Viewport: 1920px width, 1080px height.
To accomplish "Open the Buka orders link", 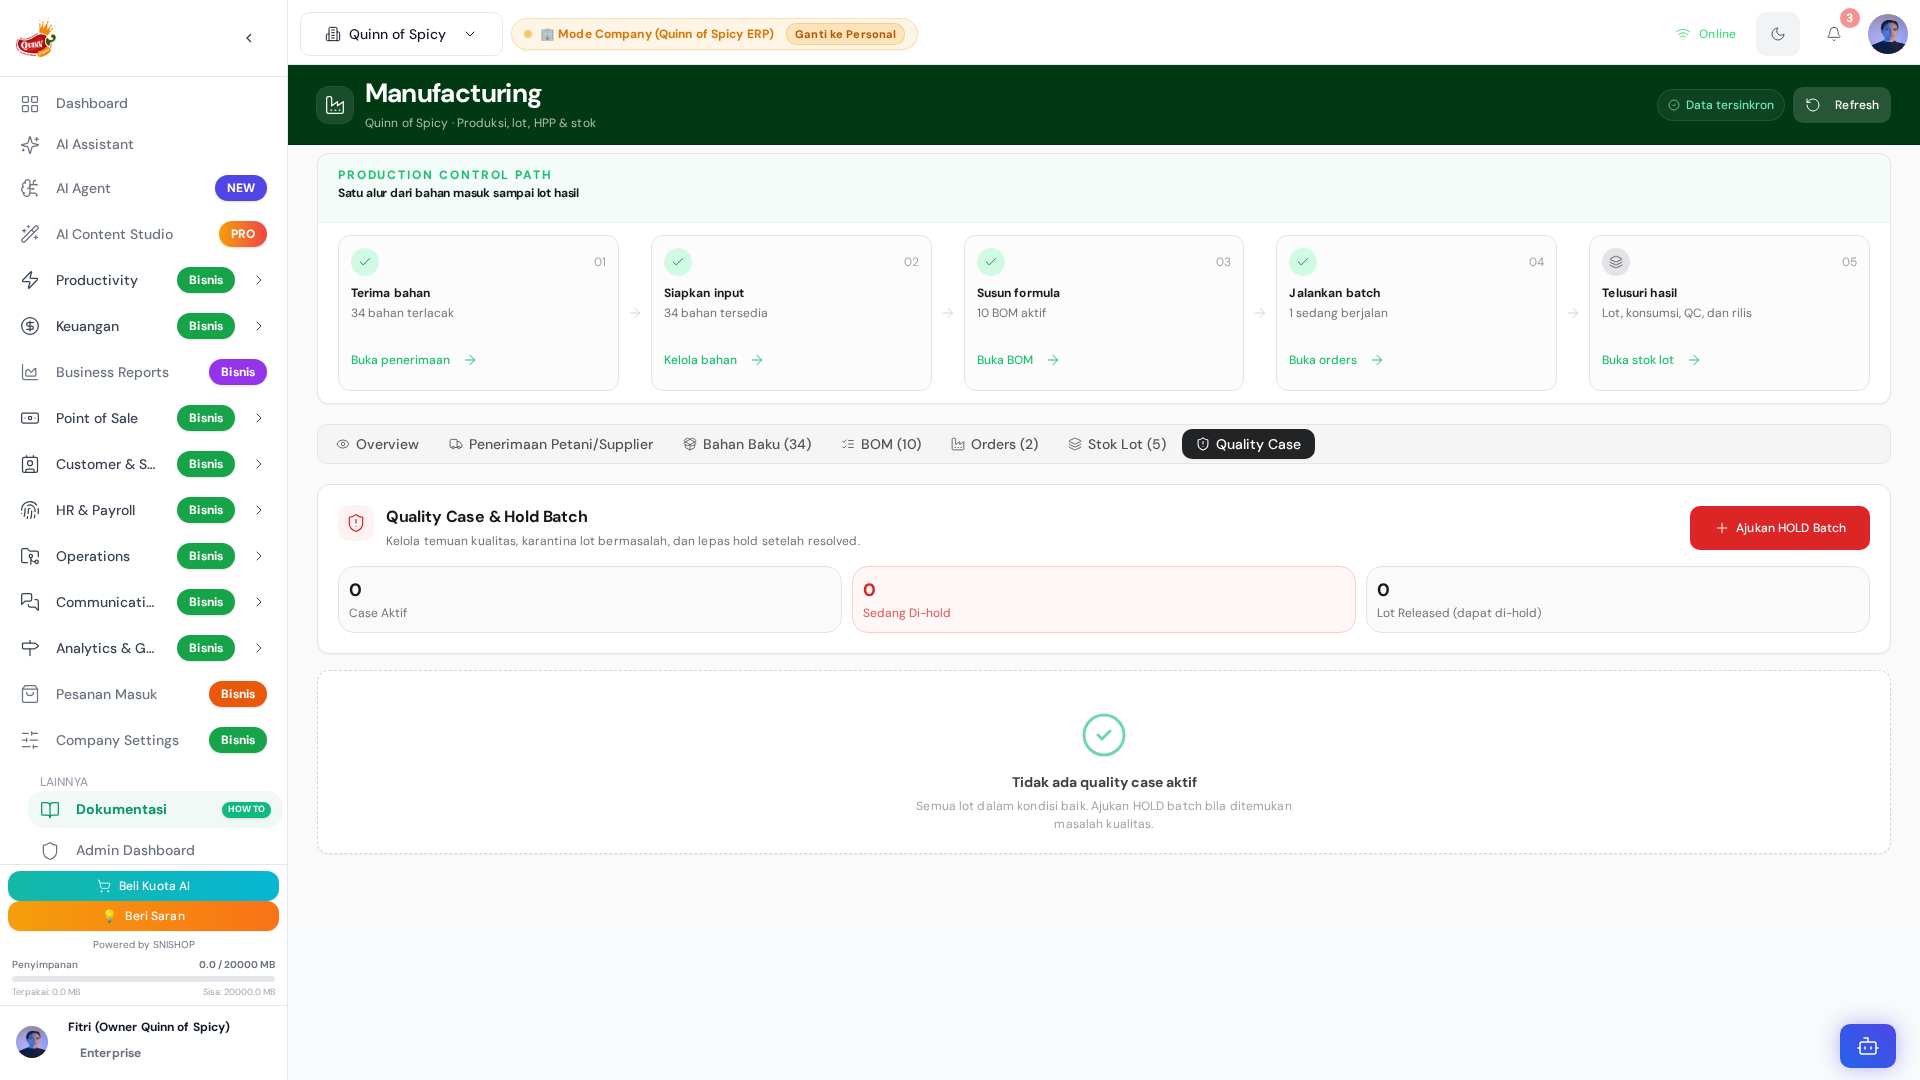I will 1336,360.
